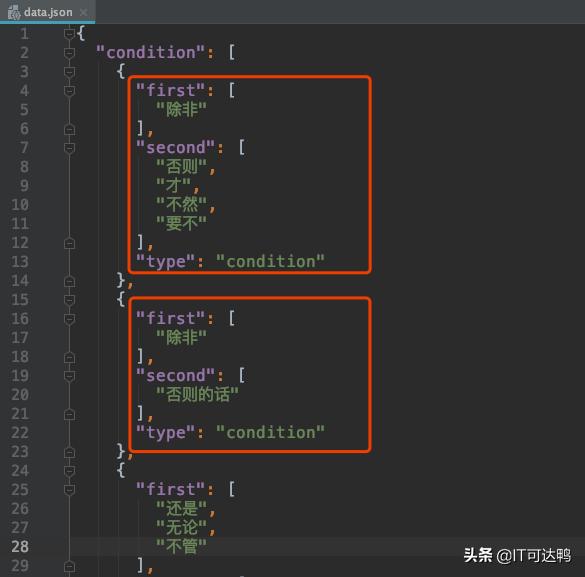Screen dimensions: 585x577
Task: Click the "first" key on line 16
Action: [171, 319]
